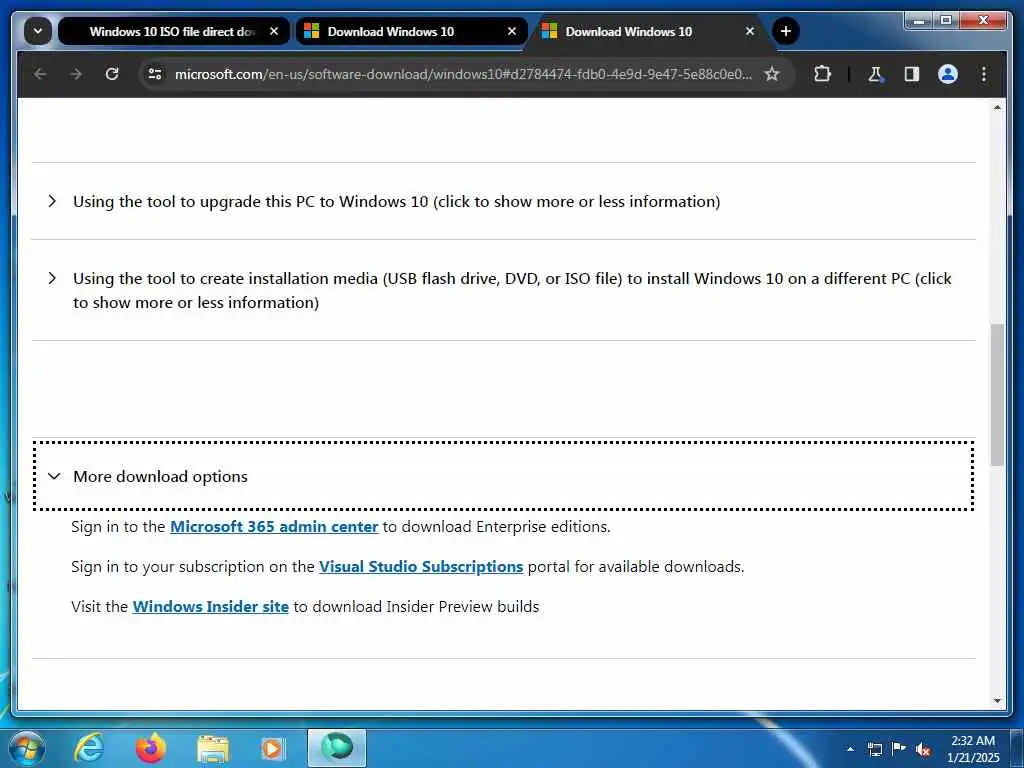Show hidden system tray icons
The width and height of the screenshot is (1024, 768).
(x=850, y=749)
